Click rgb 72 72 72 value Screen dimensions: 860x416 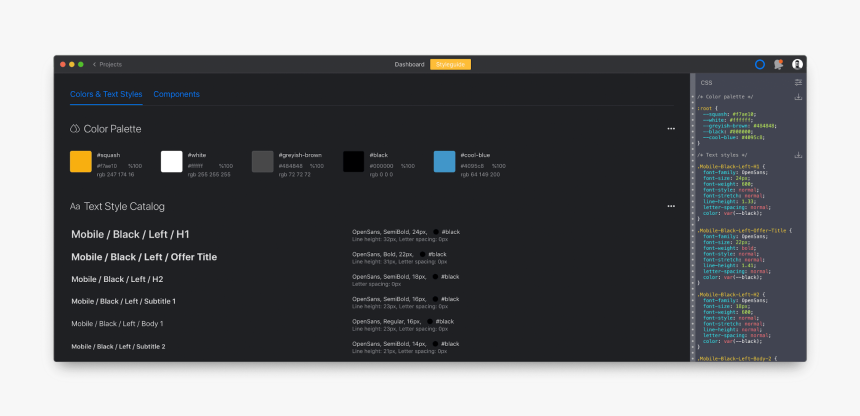click(x=295, y=175)
